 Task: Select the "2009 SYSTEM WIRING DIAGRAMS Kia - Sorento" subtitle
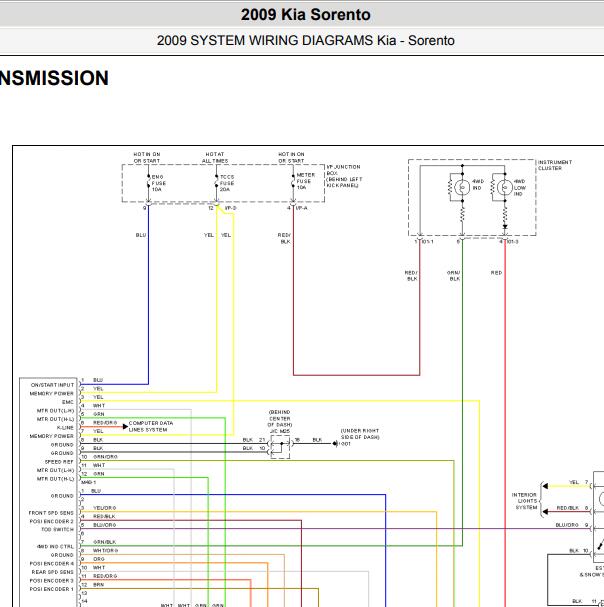(305, 40)
